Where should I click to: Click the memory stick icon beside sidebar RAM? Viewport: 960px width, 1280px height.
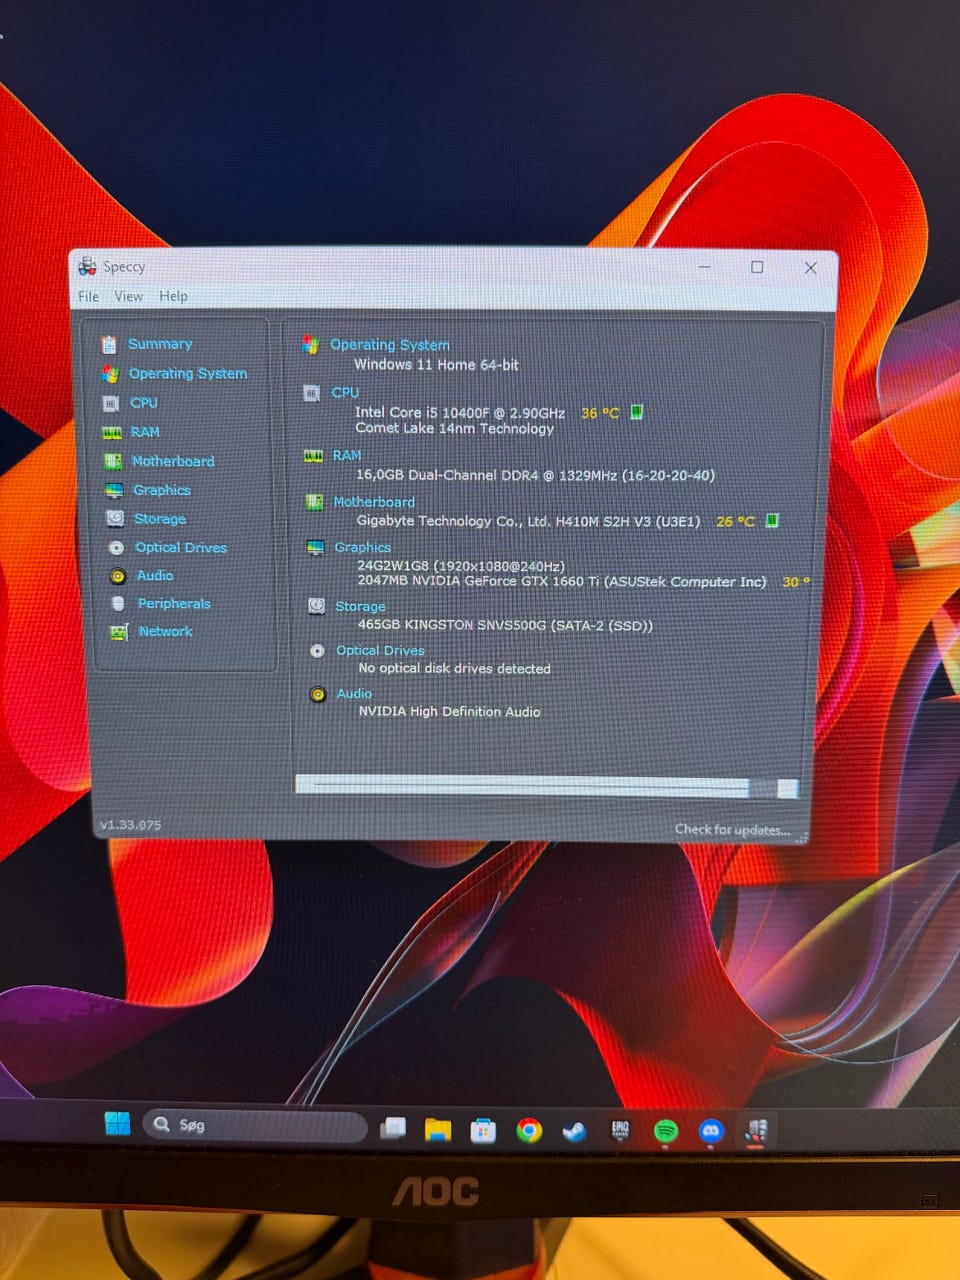point(112,433)
